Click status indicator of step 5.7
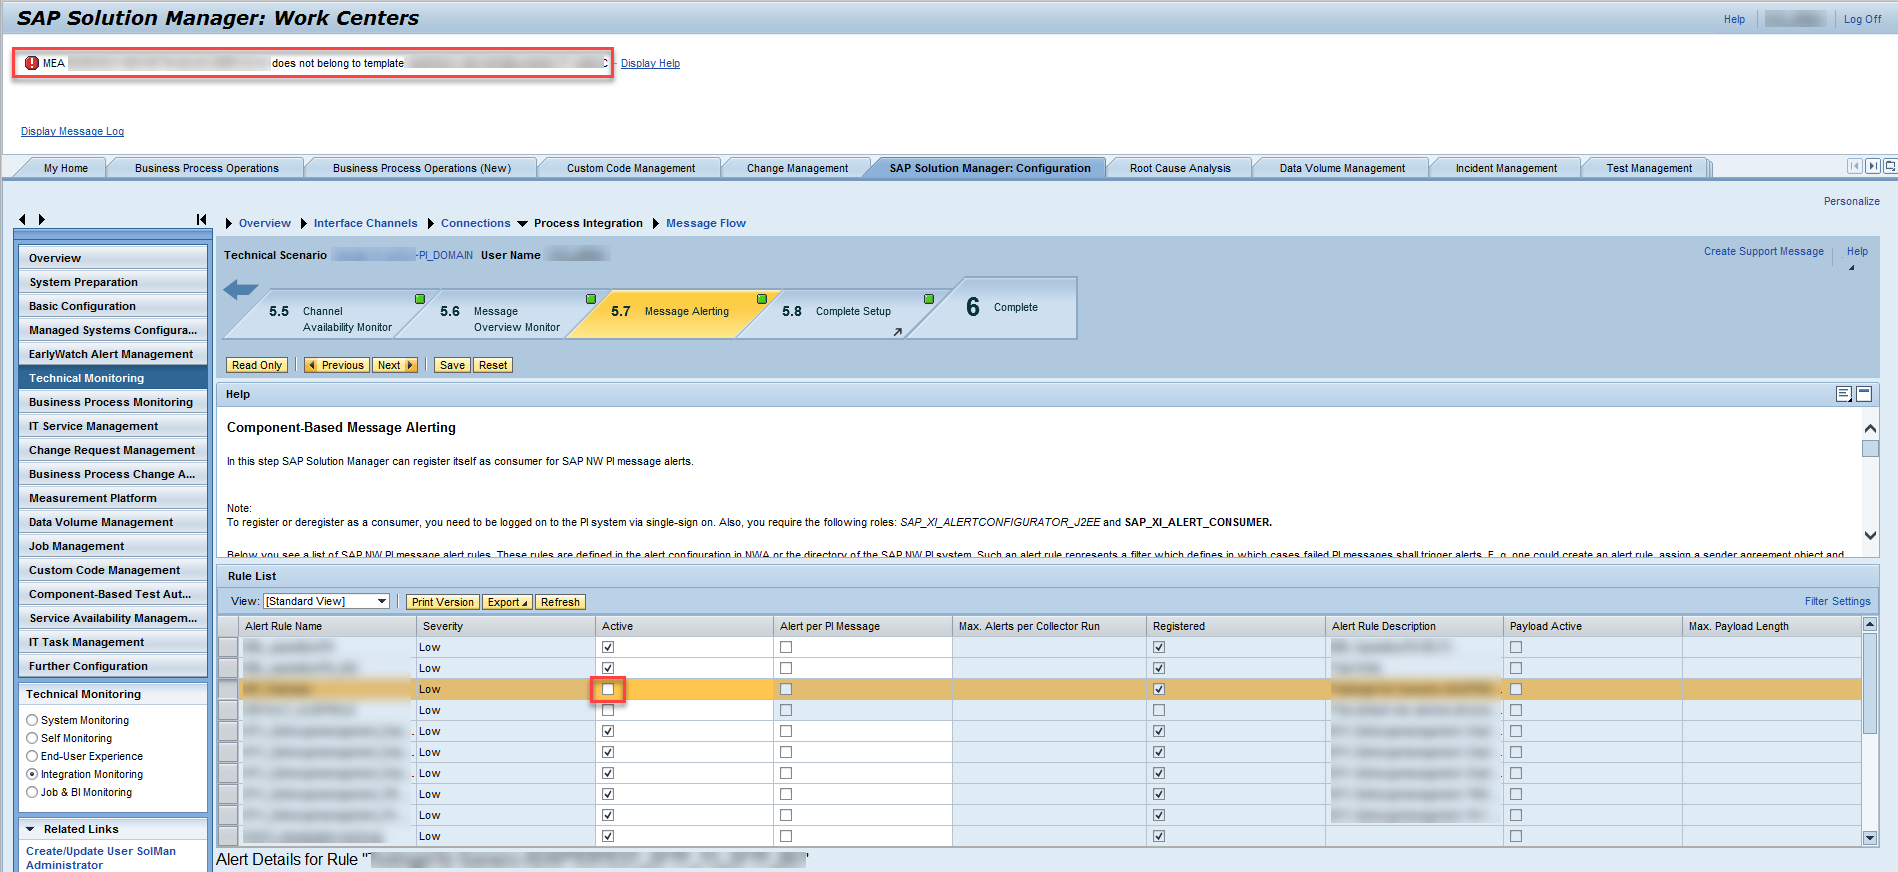This screenshot has width=1898, height=872. (x=762, y=299)
